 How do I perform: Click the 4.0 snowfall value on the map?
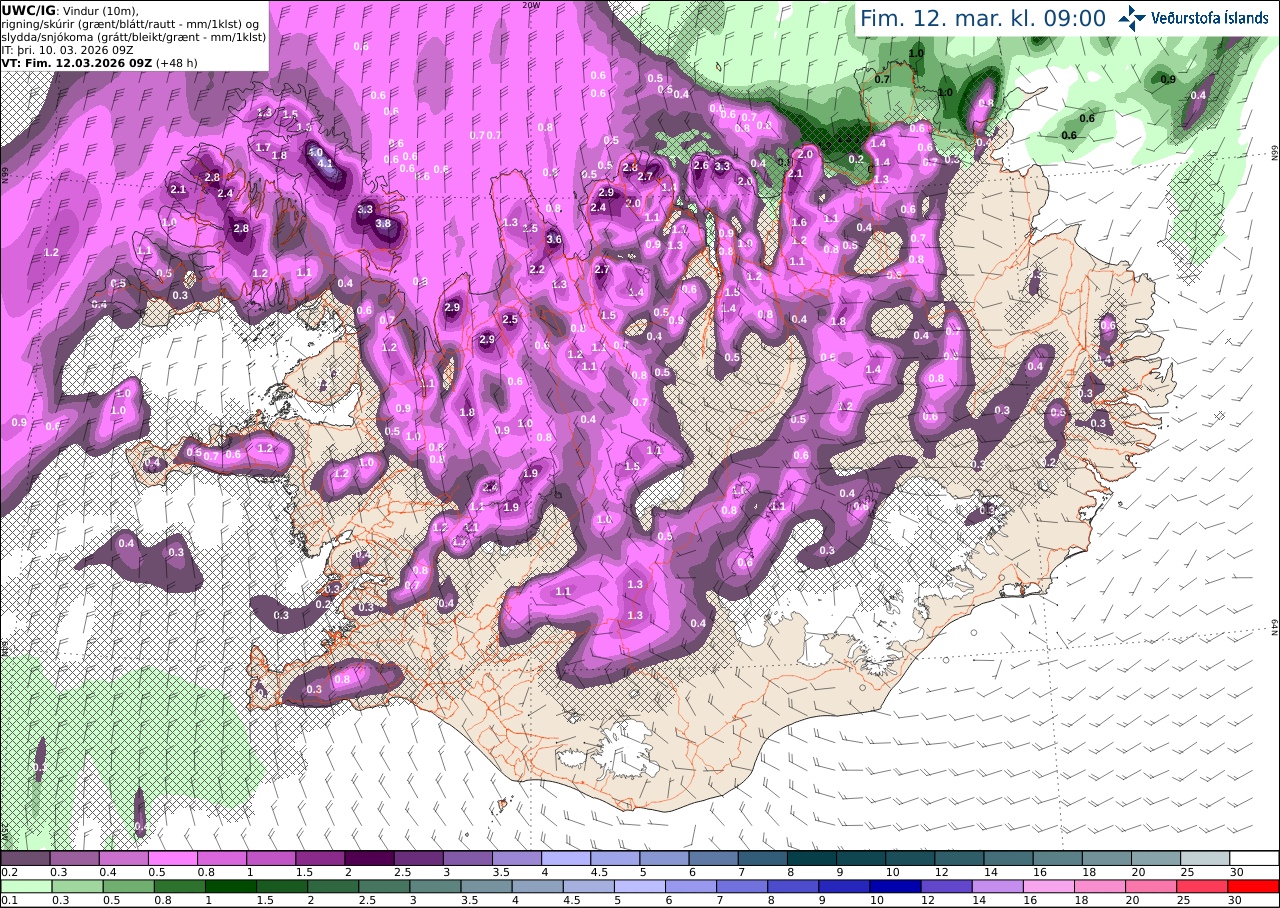(314, 152)
